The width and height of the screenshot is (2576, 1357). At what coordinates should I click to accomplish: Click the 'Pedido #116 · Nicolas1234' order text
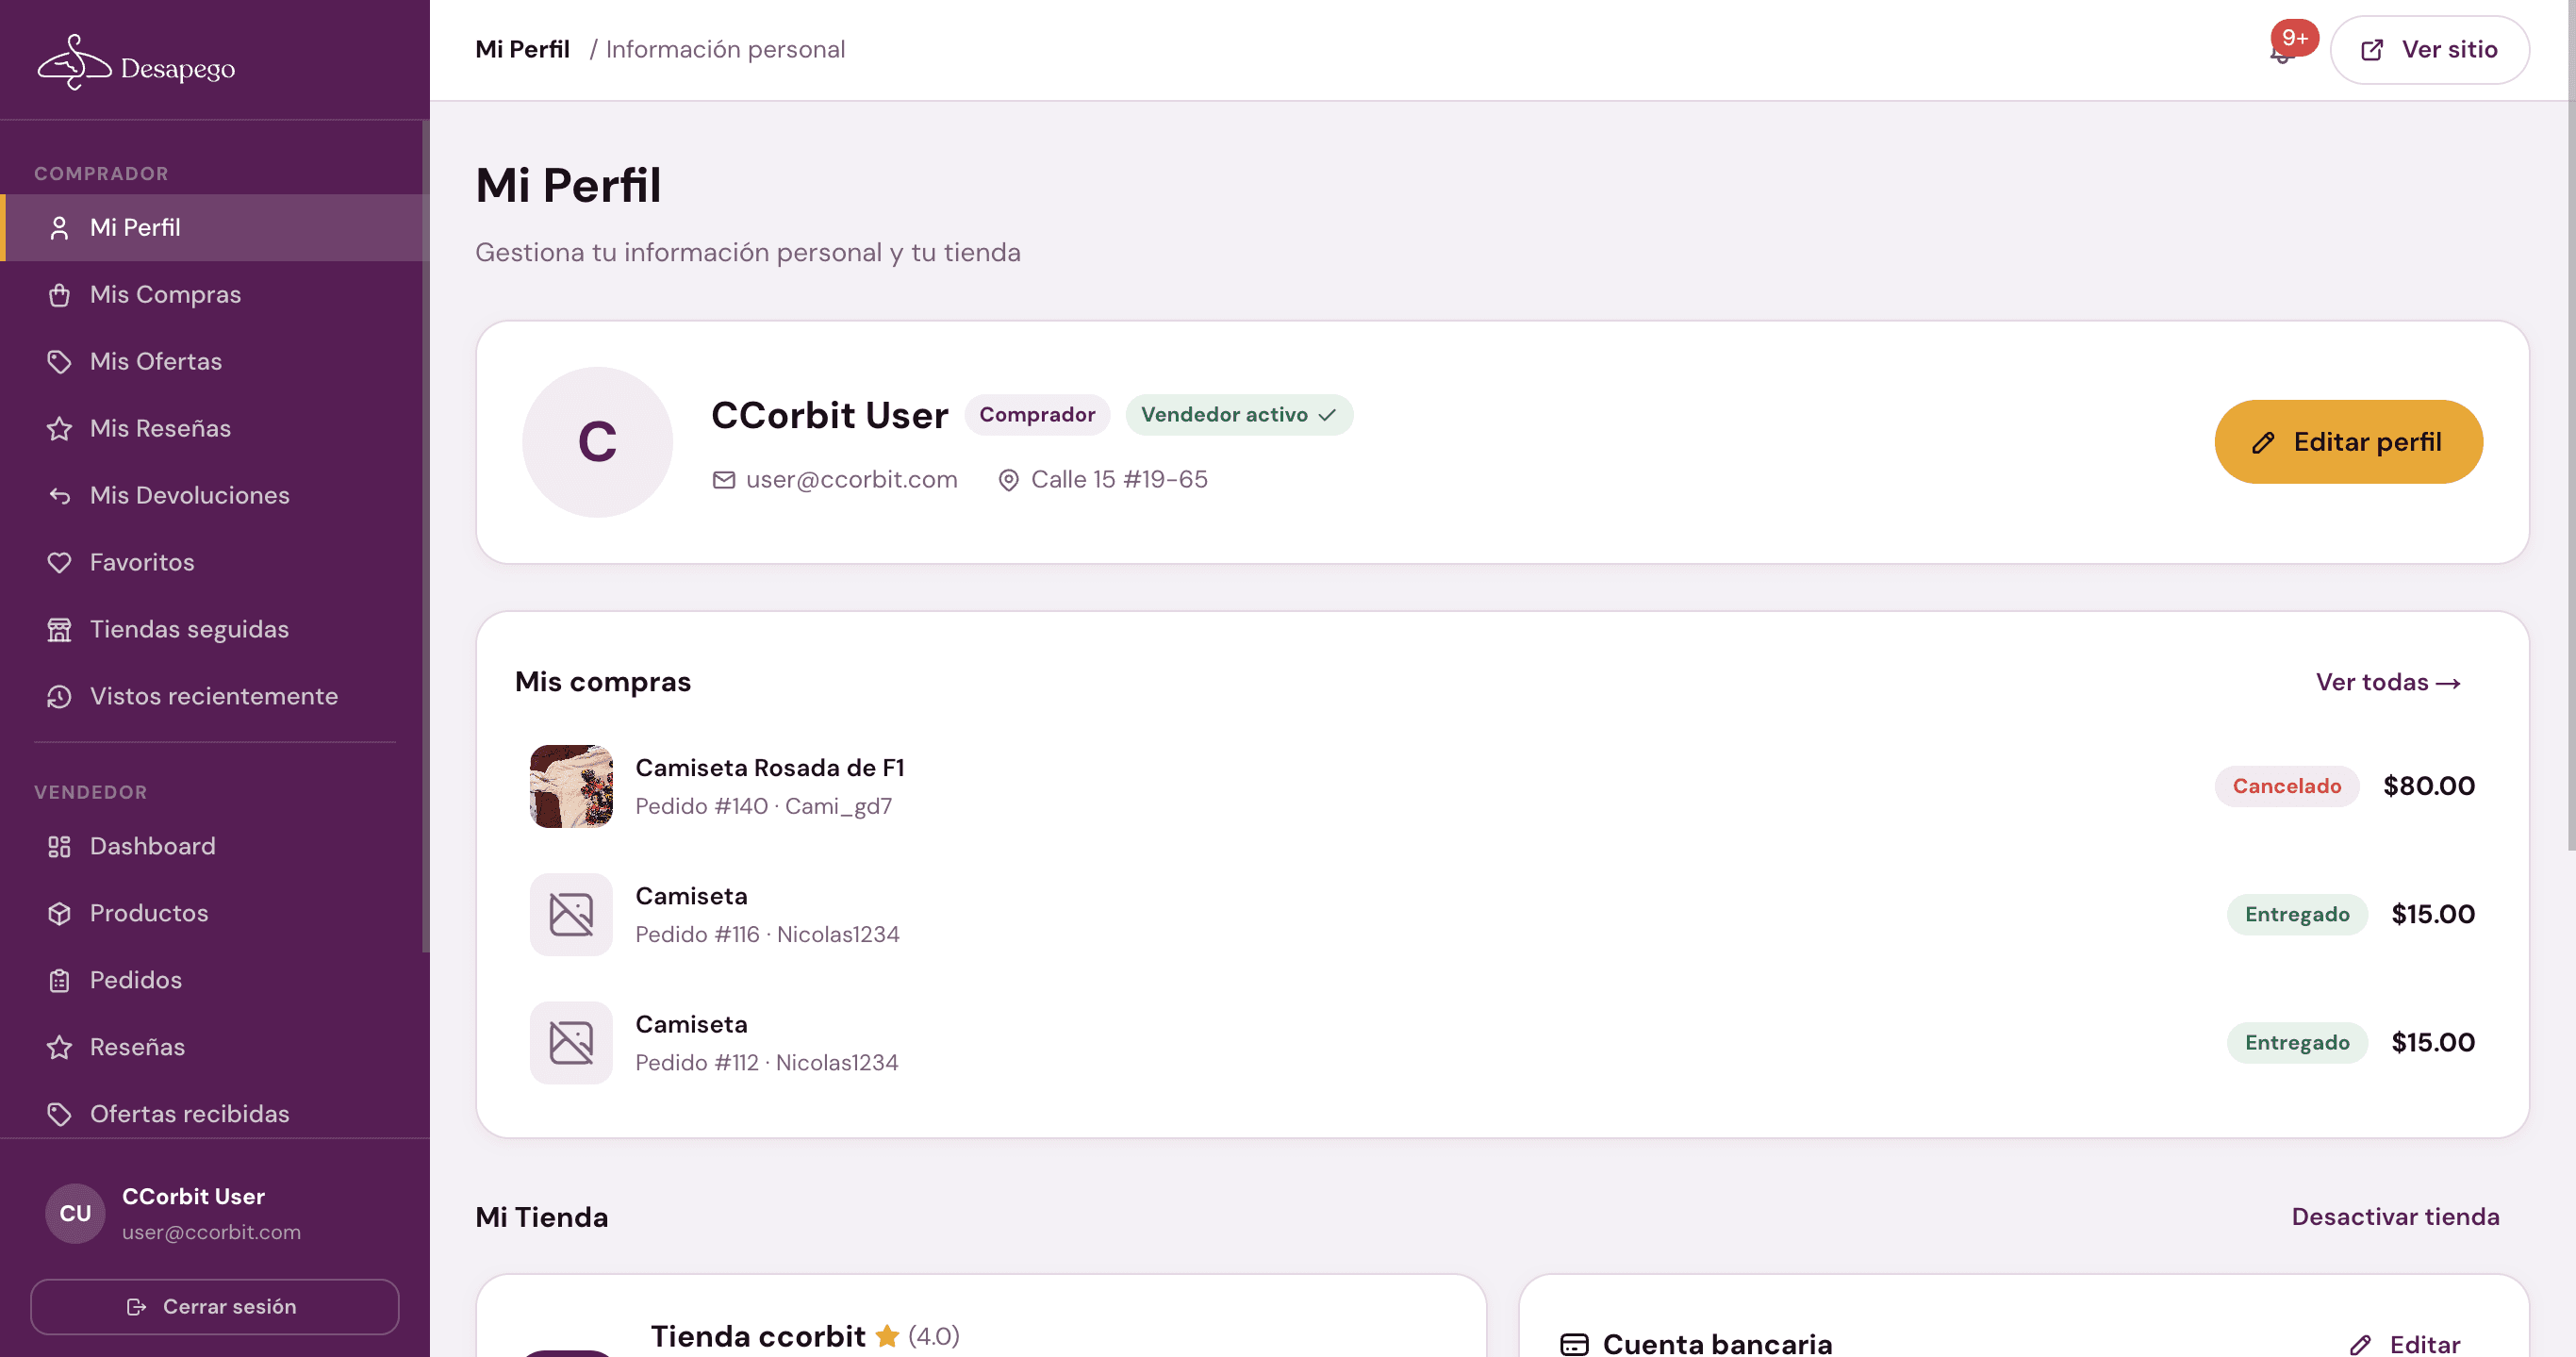click(x=768, y=935)
